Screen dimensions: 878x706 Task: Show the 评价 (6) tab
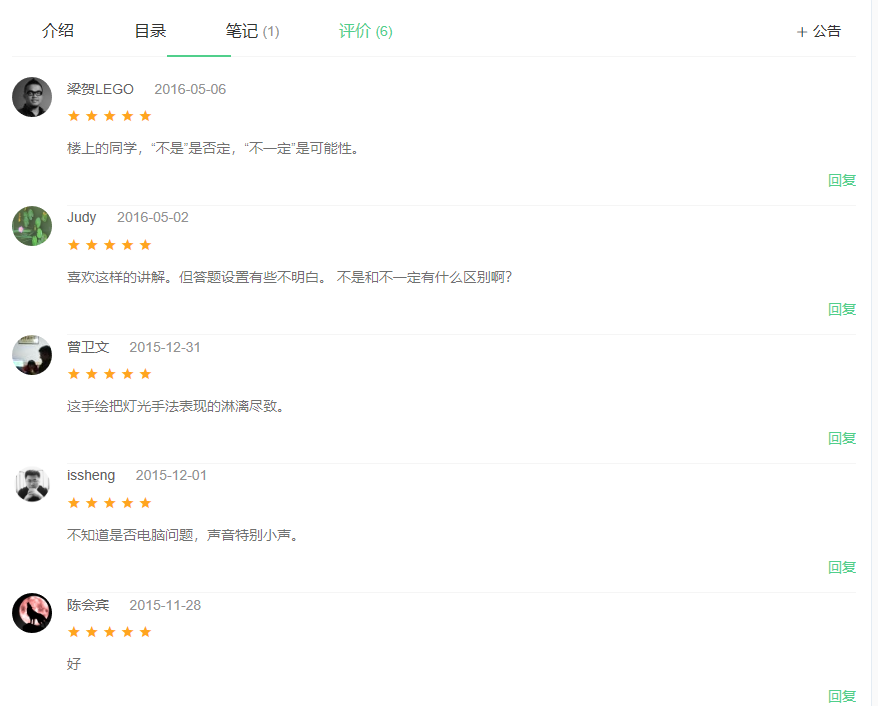point(365,31)
